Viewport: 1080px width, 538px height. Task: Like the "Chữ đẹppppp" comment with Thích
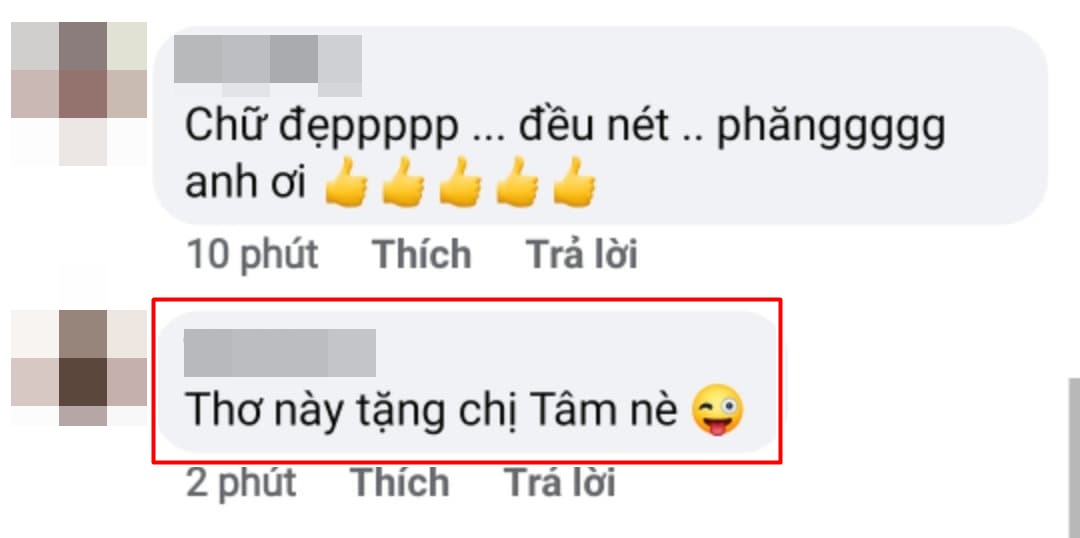[x=422, y=254]
